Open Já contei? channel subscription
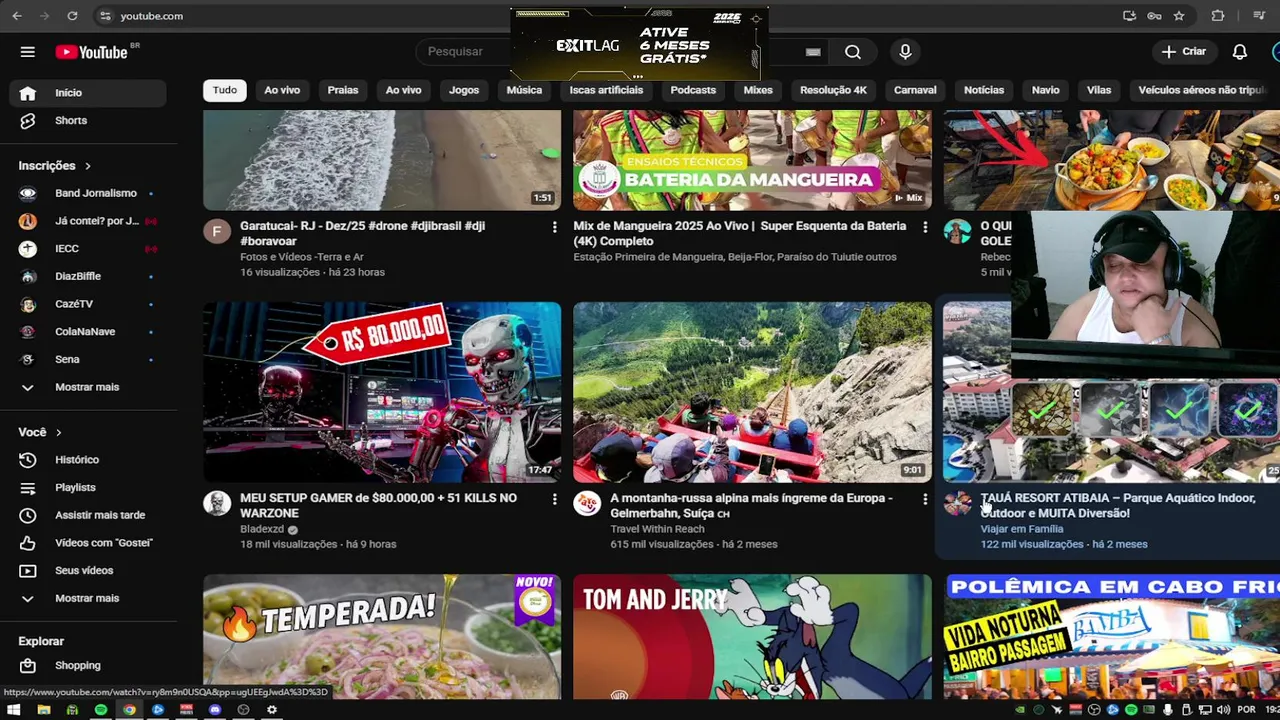Image resolution: width=1280 pixels, height=720 pixels. pyautogui.click(x=88, y=221)
